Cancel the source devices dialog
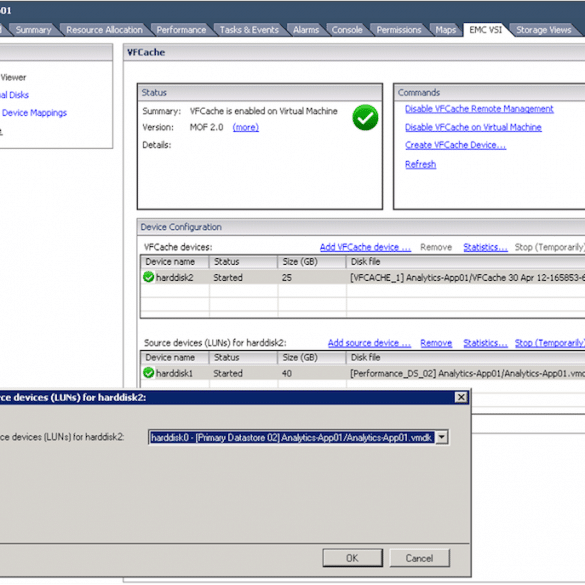Image resolution: width=585 pixels, height=585 pixels. click(419, 558)
